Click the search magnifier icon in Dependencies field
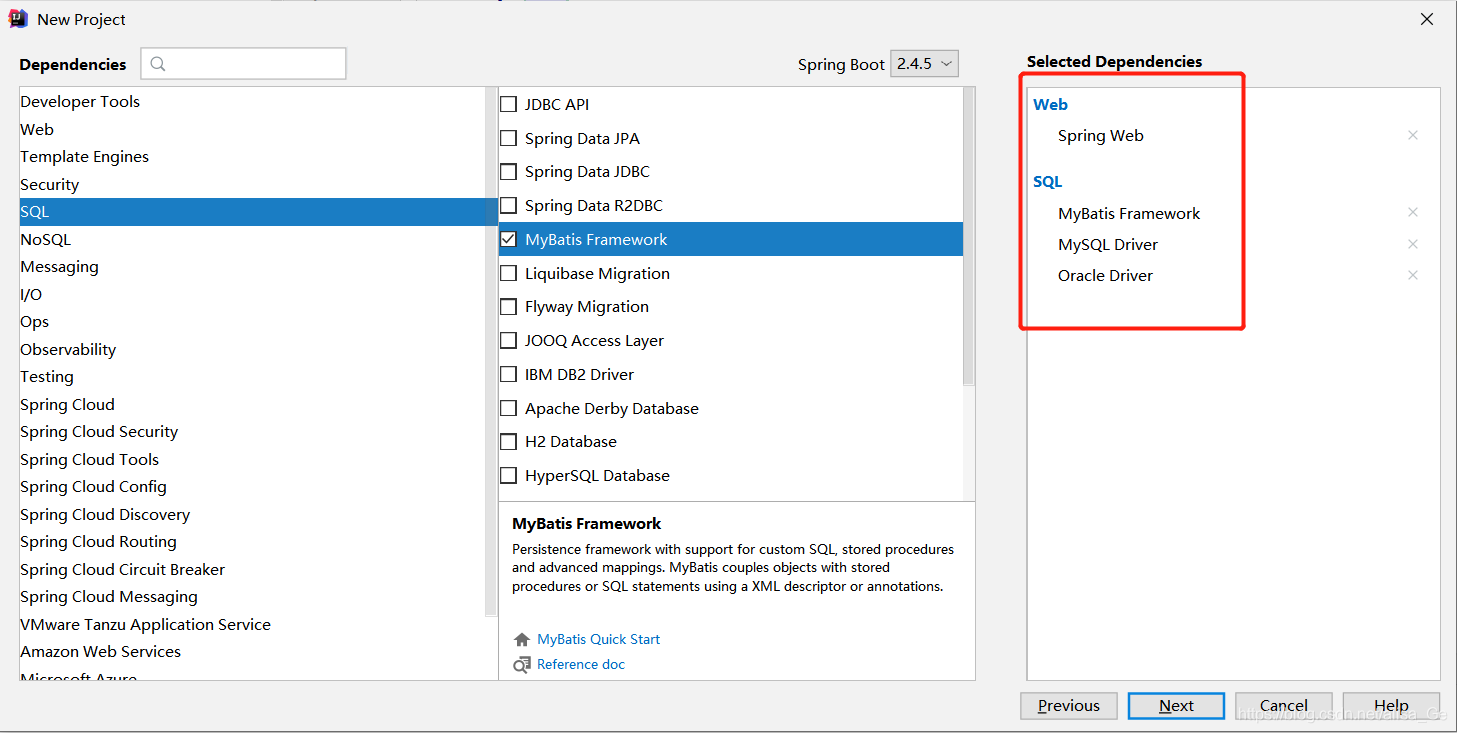Image resolution: width=1457 pixels, height=733 pixels. point(157,63)
